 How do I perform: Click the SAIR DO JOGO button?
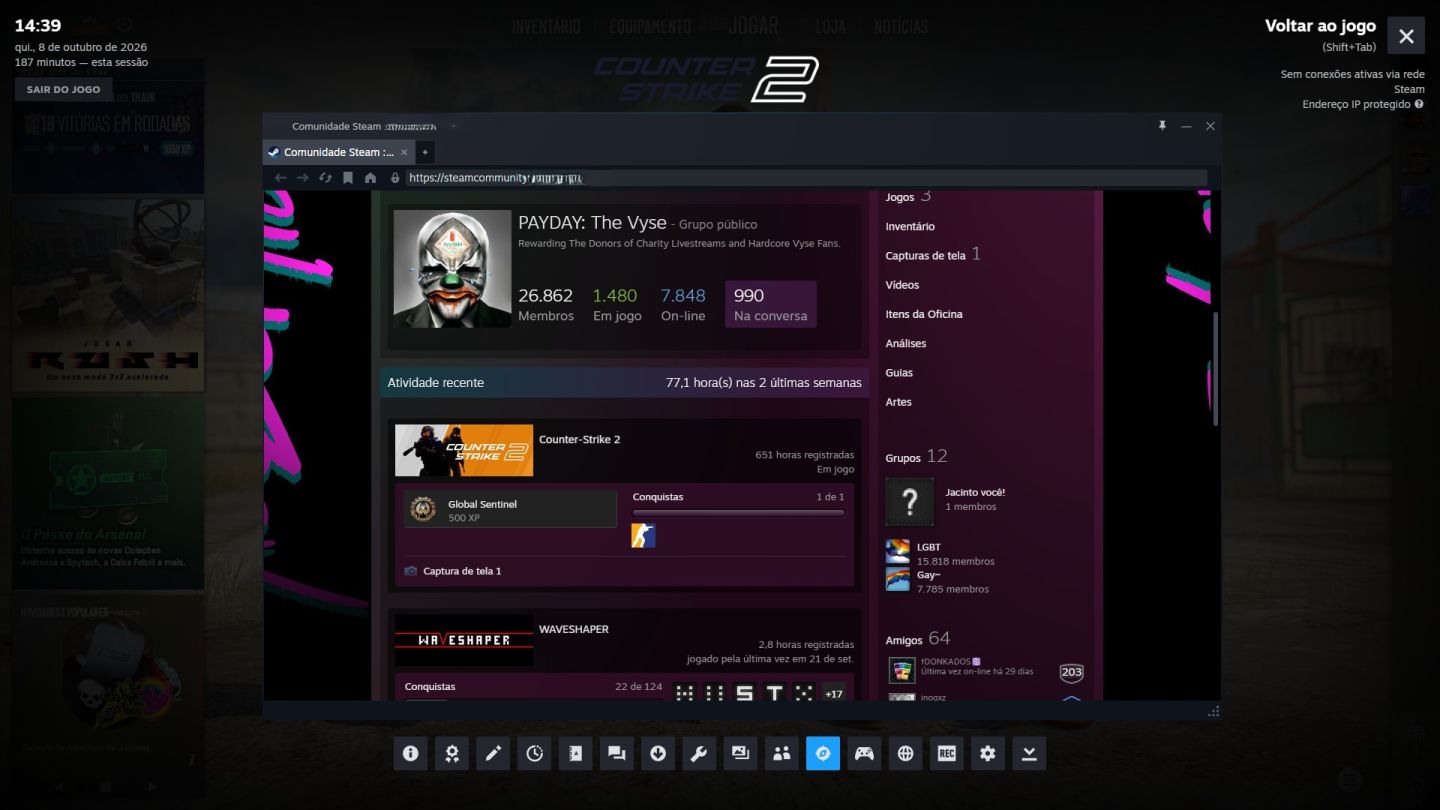point(63,89)
